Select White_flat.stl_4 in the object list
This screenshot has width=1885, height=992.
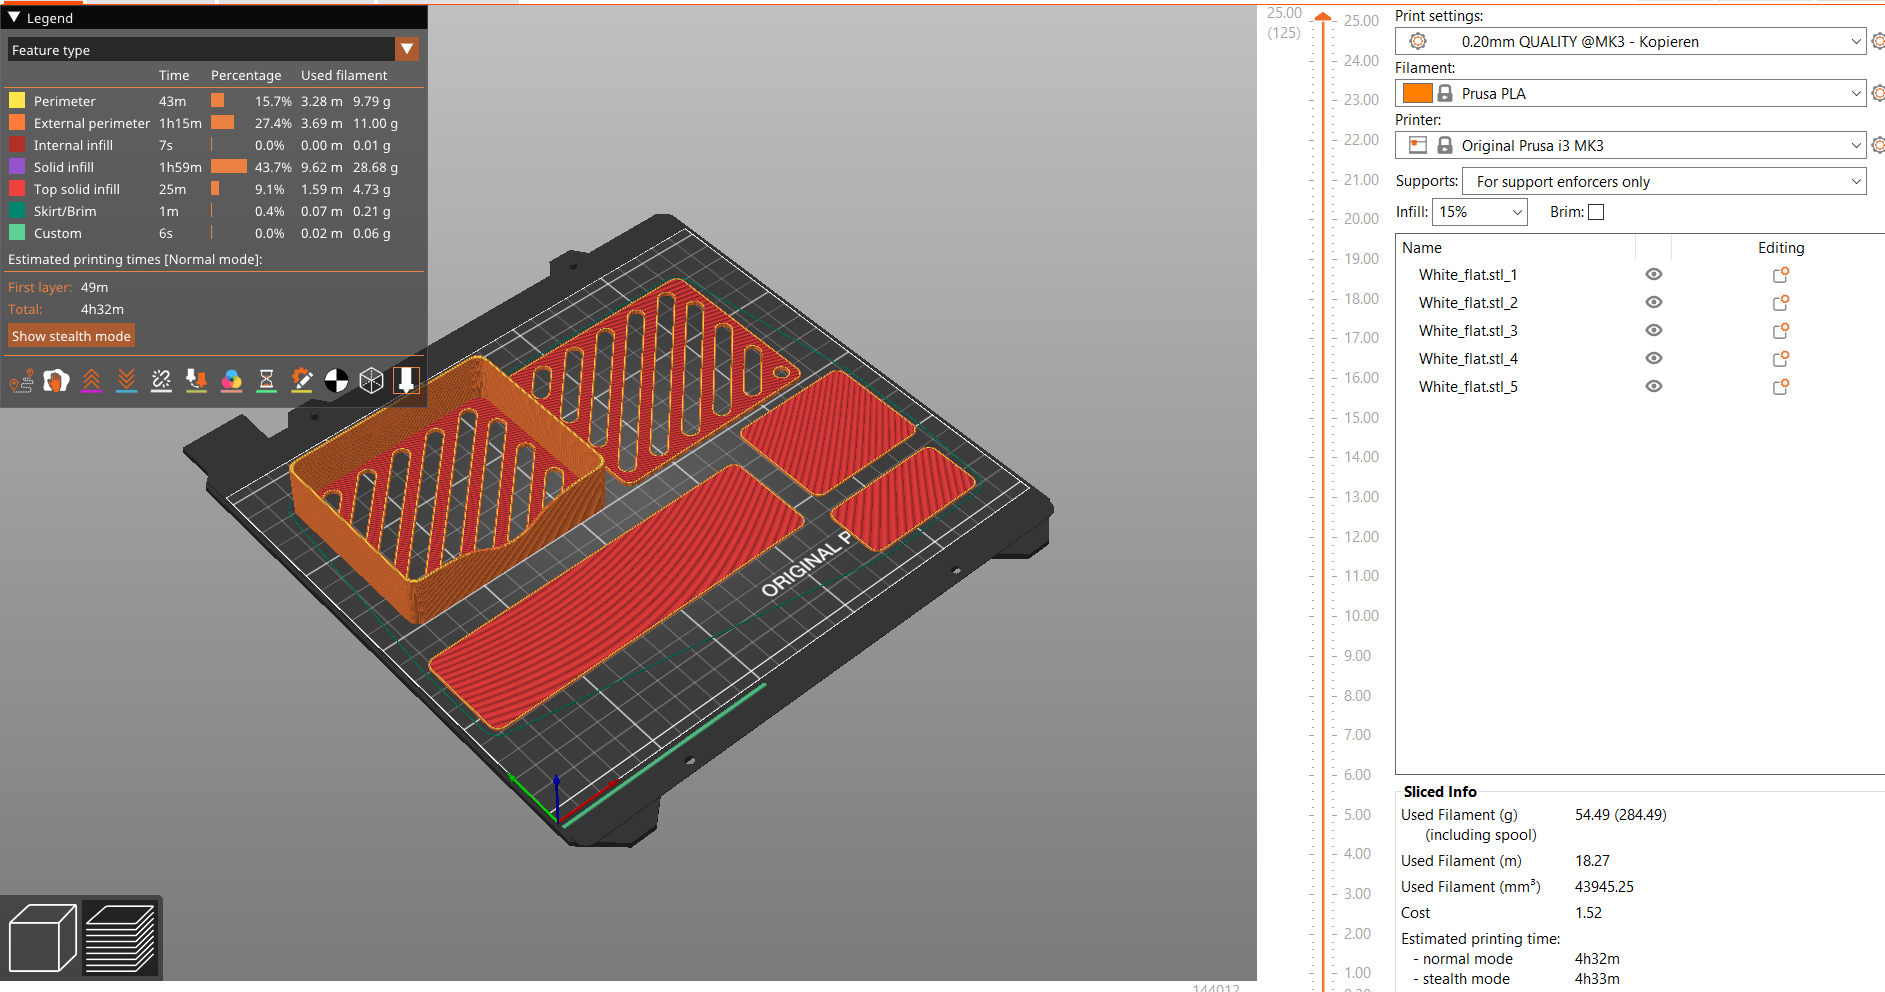[1468, 359]
